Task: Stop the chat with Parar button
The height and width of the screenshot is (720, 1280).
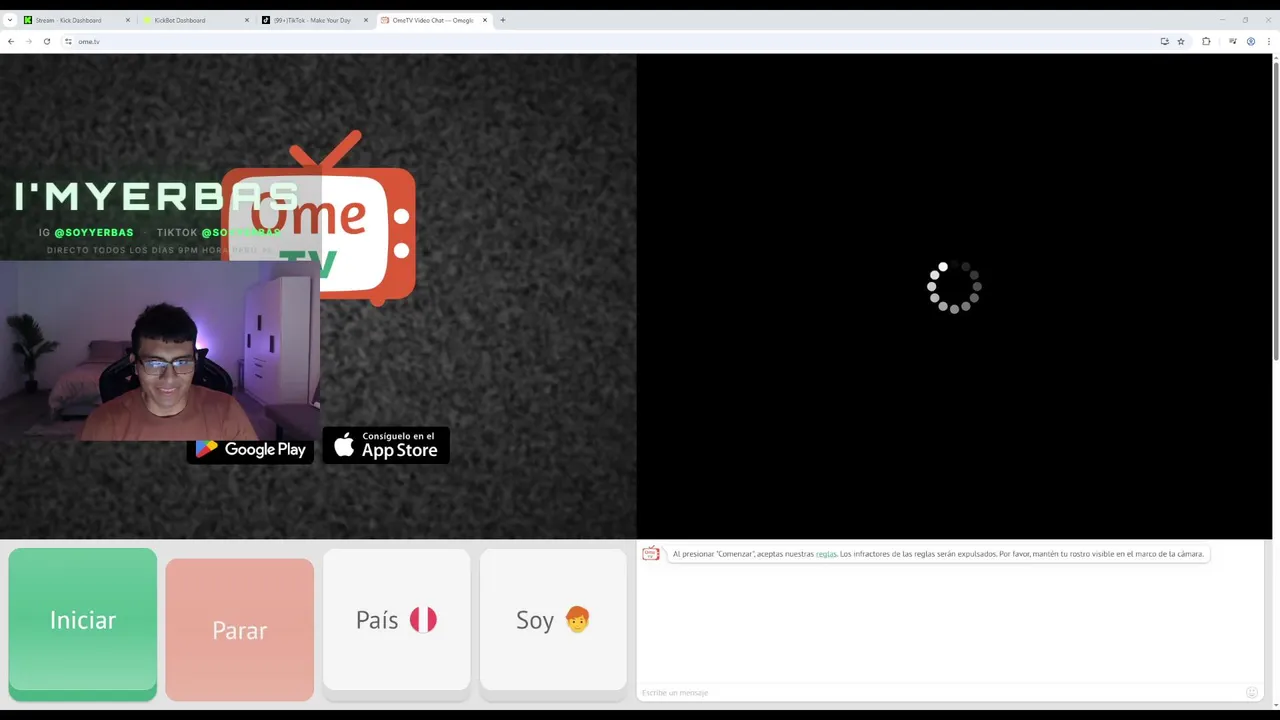Action: (240, 630)
